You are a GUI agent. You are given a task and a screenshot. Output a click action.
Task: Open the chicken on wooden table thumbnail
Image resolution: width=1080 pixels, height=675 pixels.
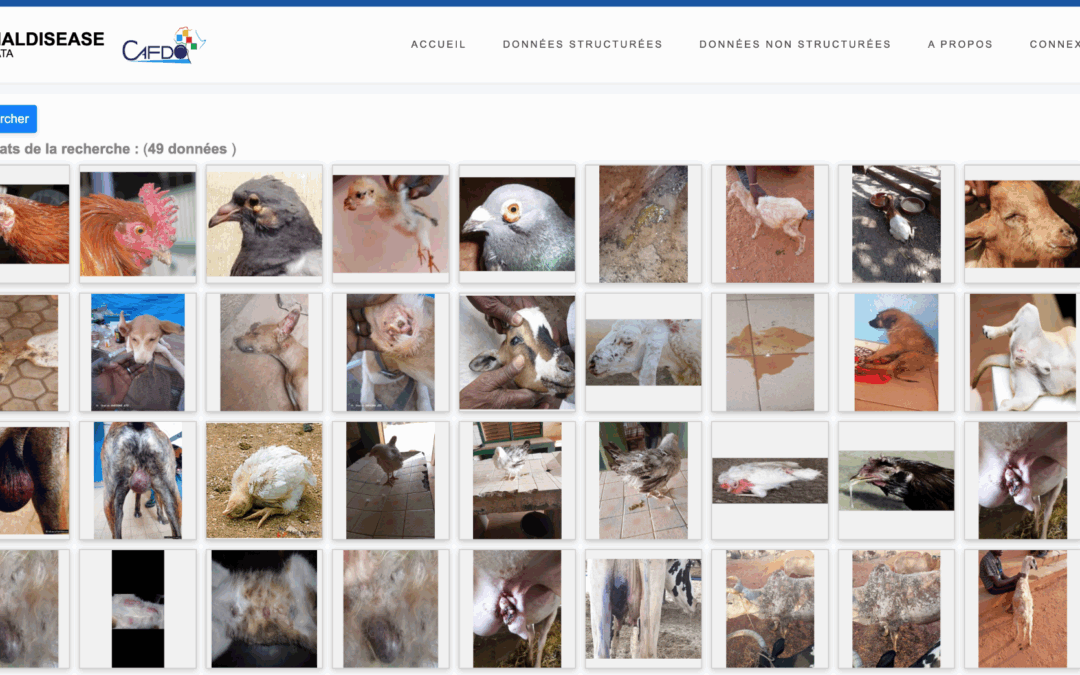[517, 480]
